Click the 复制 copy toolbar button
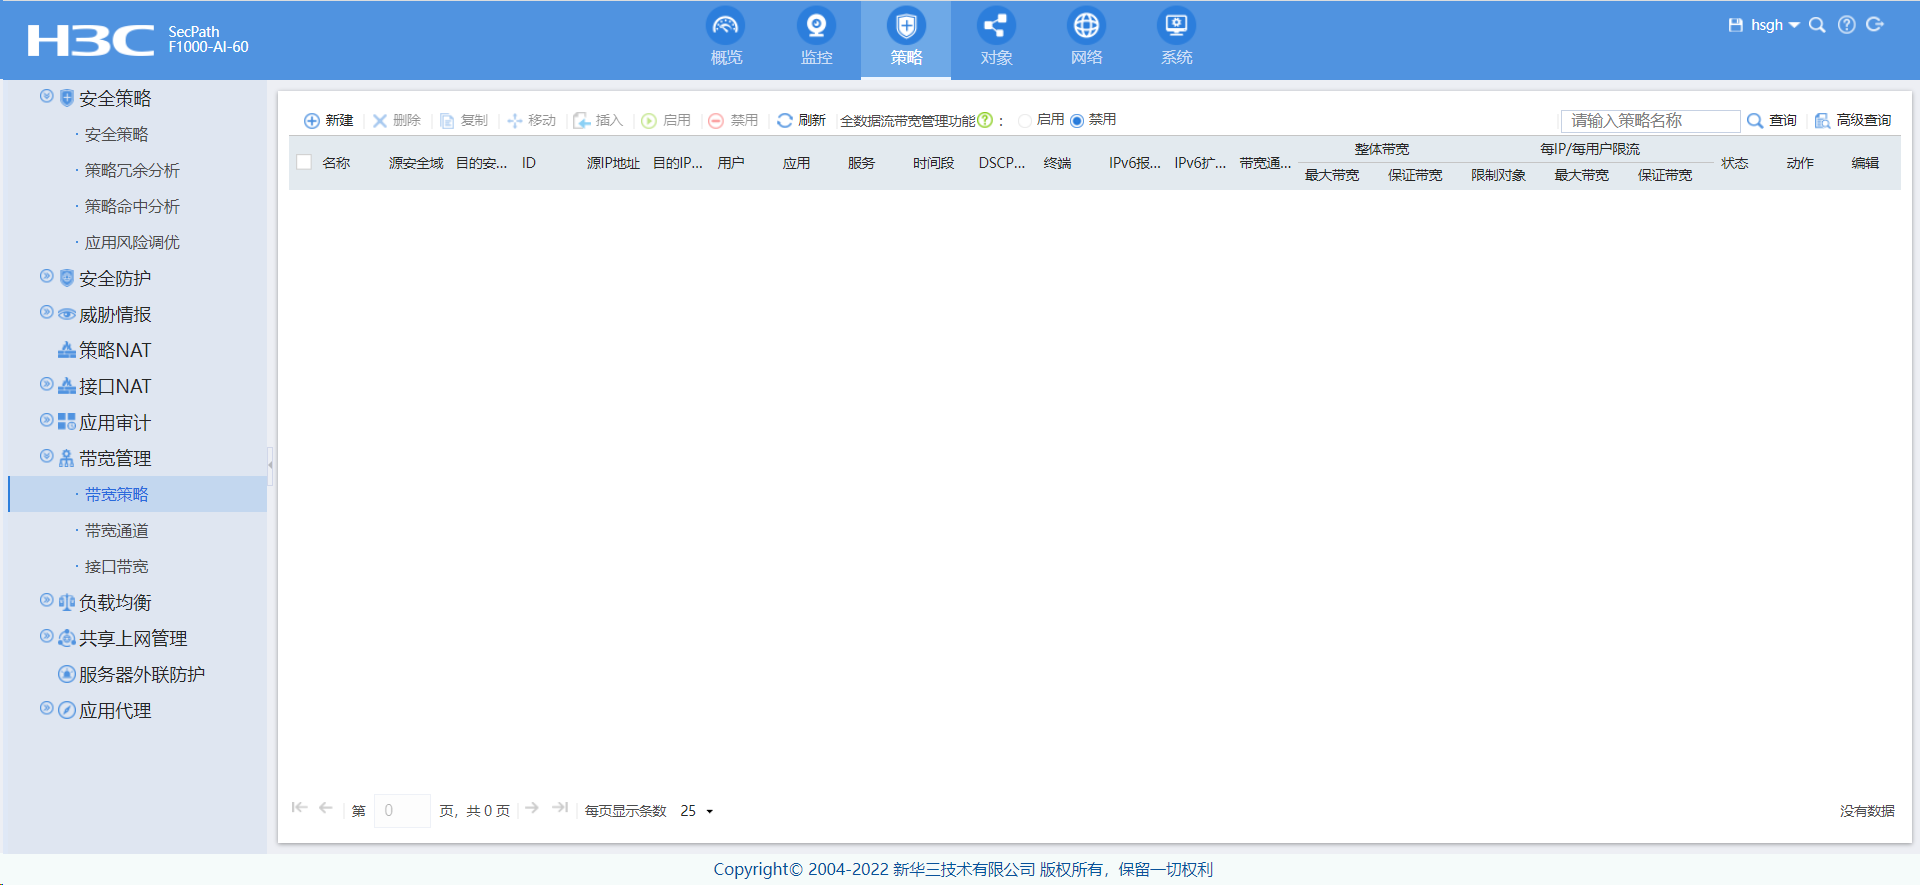 (464, 120)
